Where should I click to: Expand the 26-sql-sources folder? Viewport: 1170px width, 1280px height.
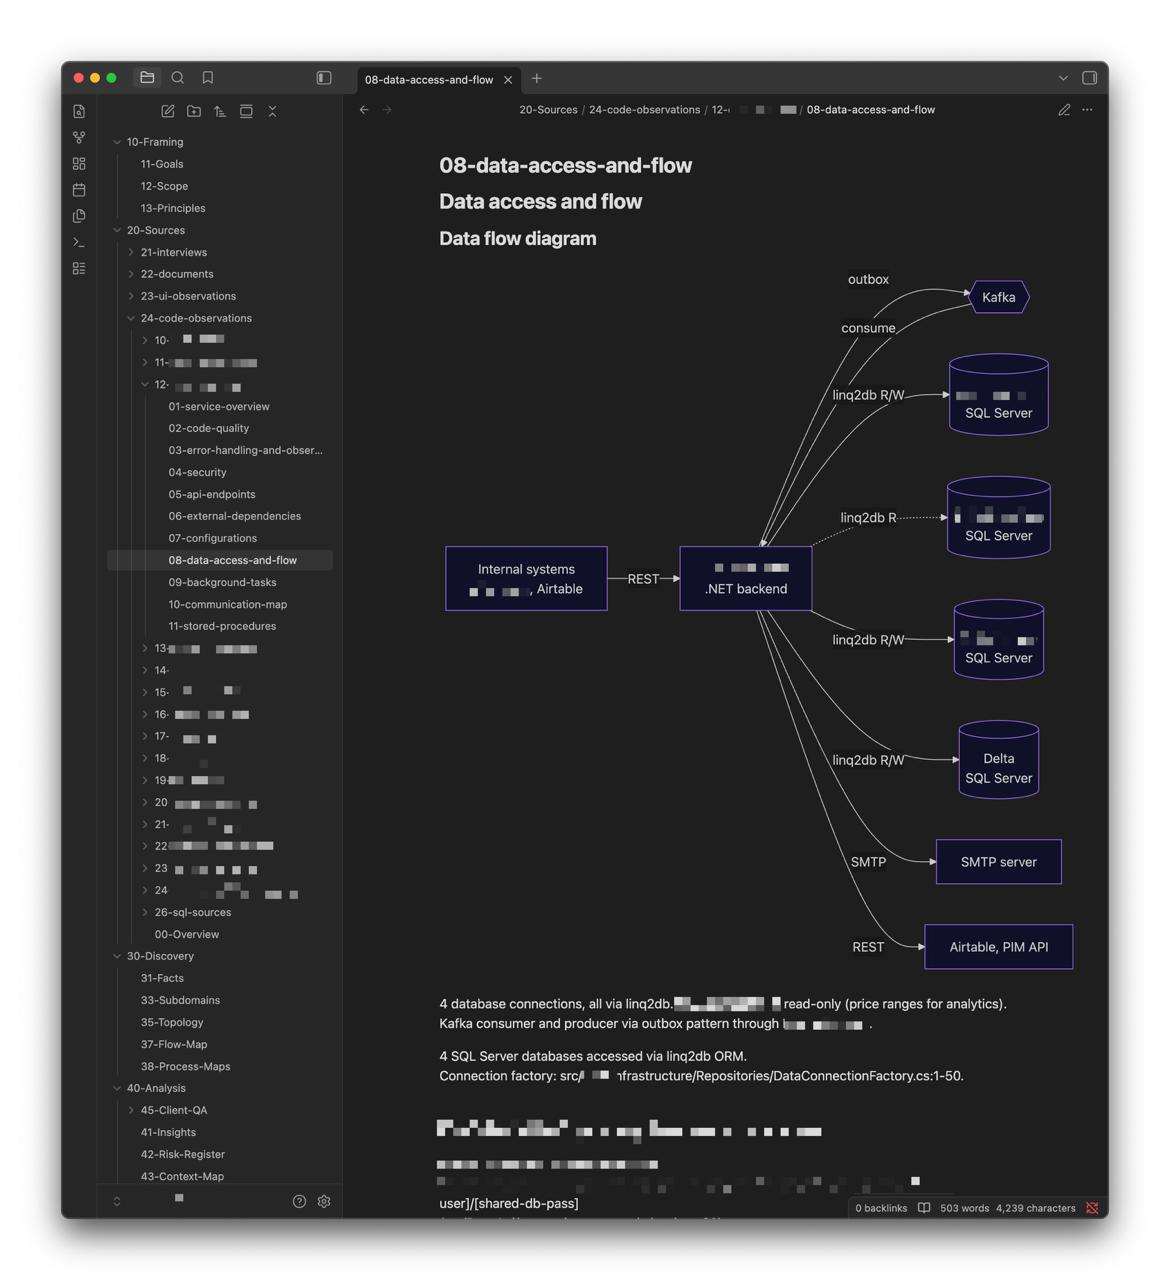(145, 912)
